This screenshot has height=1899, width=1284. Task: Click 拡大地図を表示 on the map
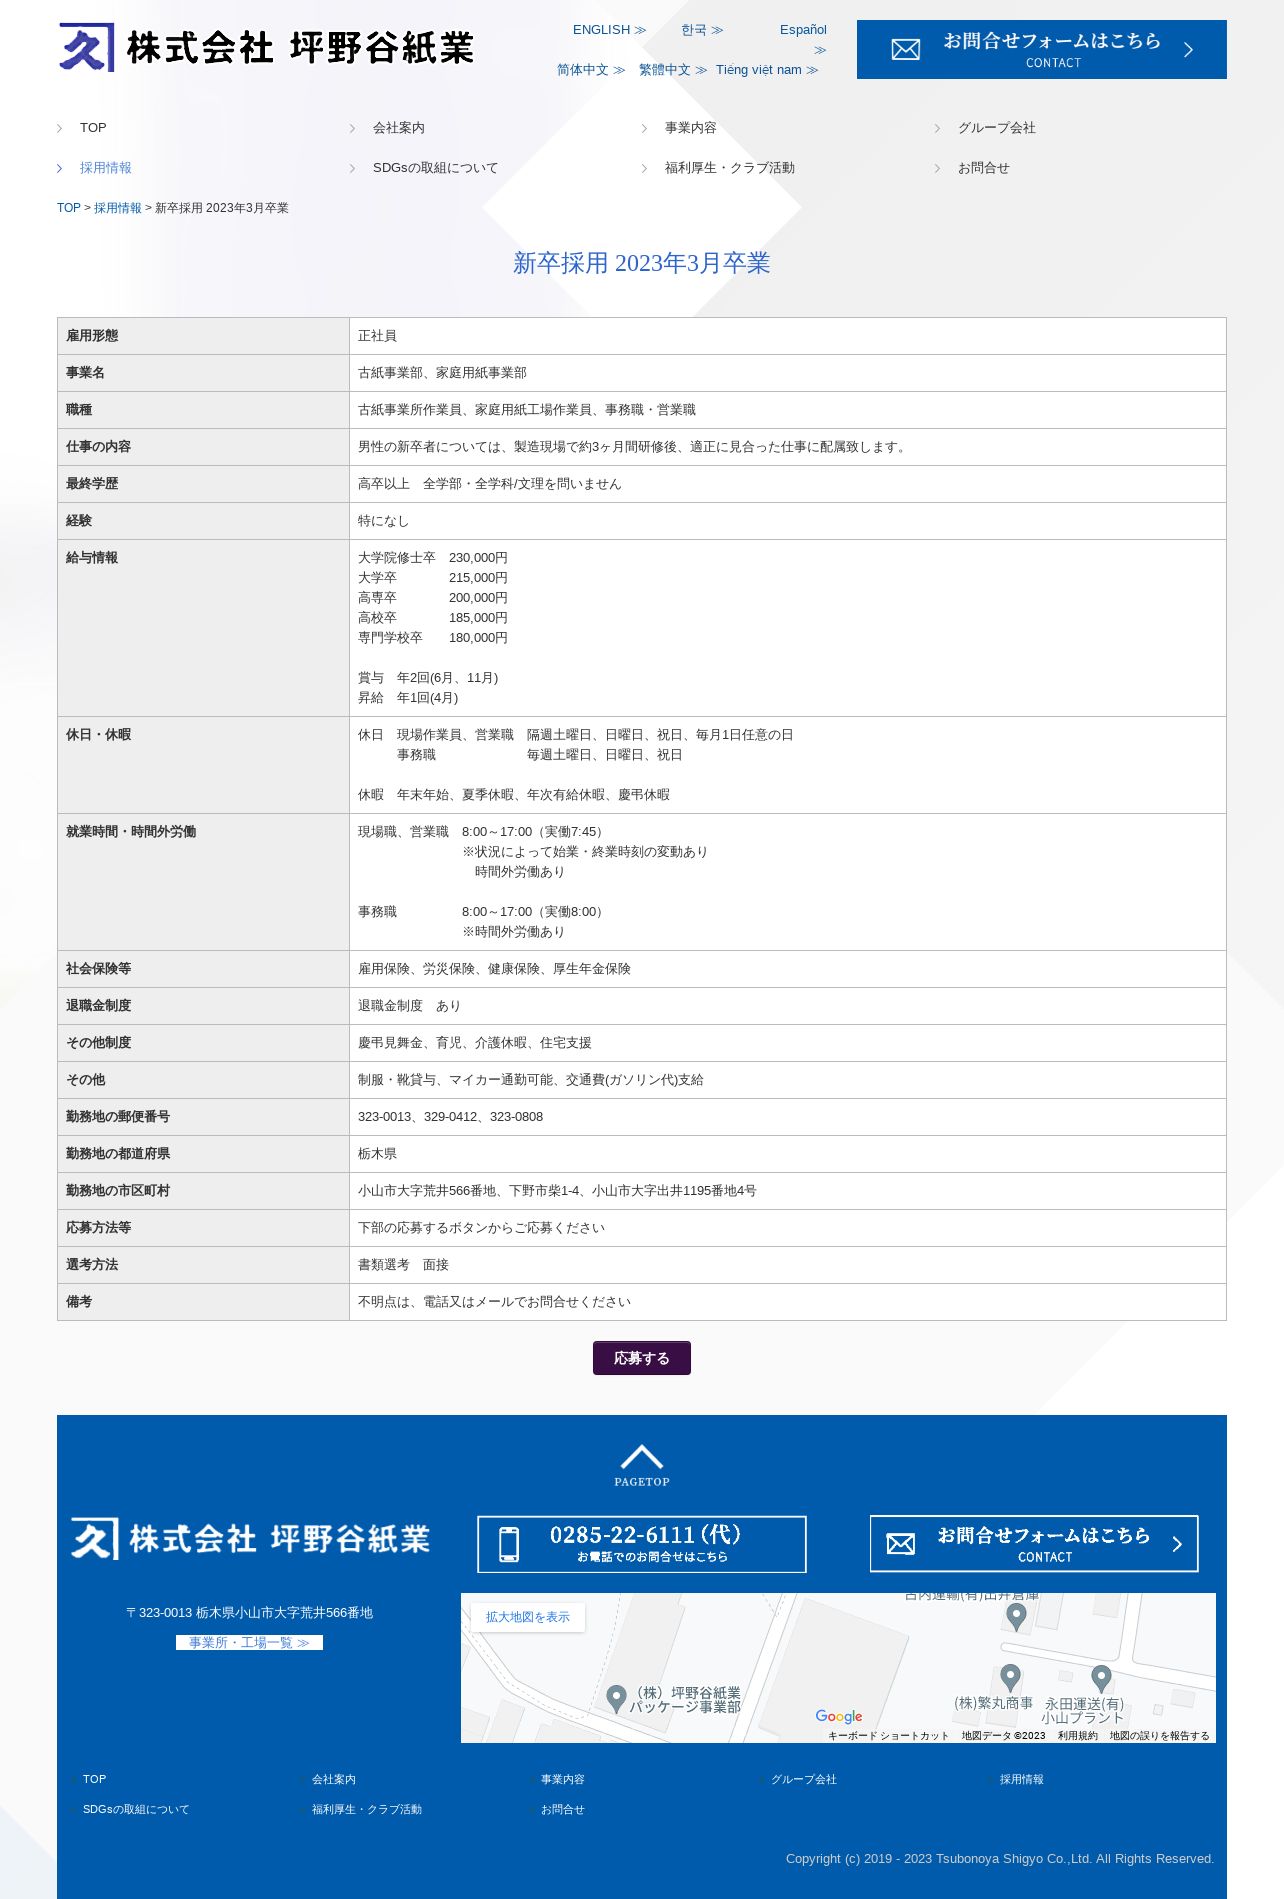click(528, 1617)
